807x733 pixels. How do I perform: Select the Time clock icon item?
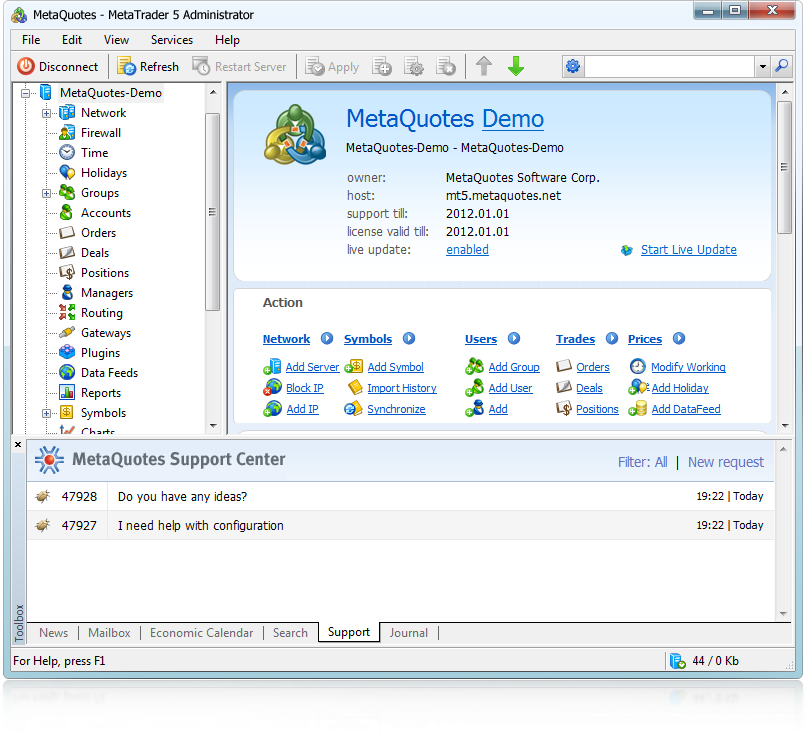(67, 152)
